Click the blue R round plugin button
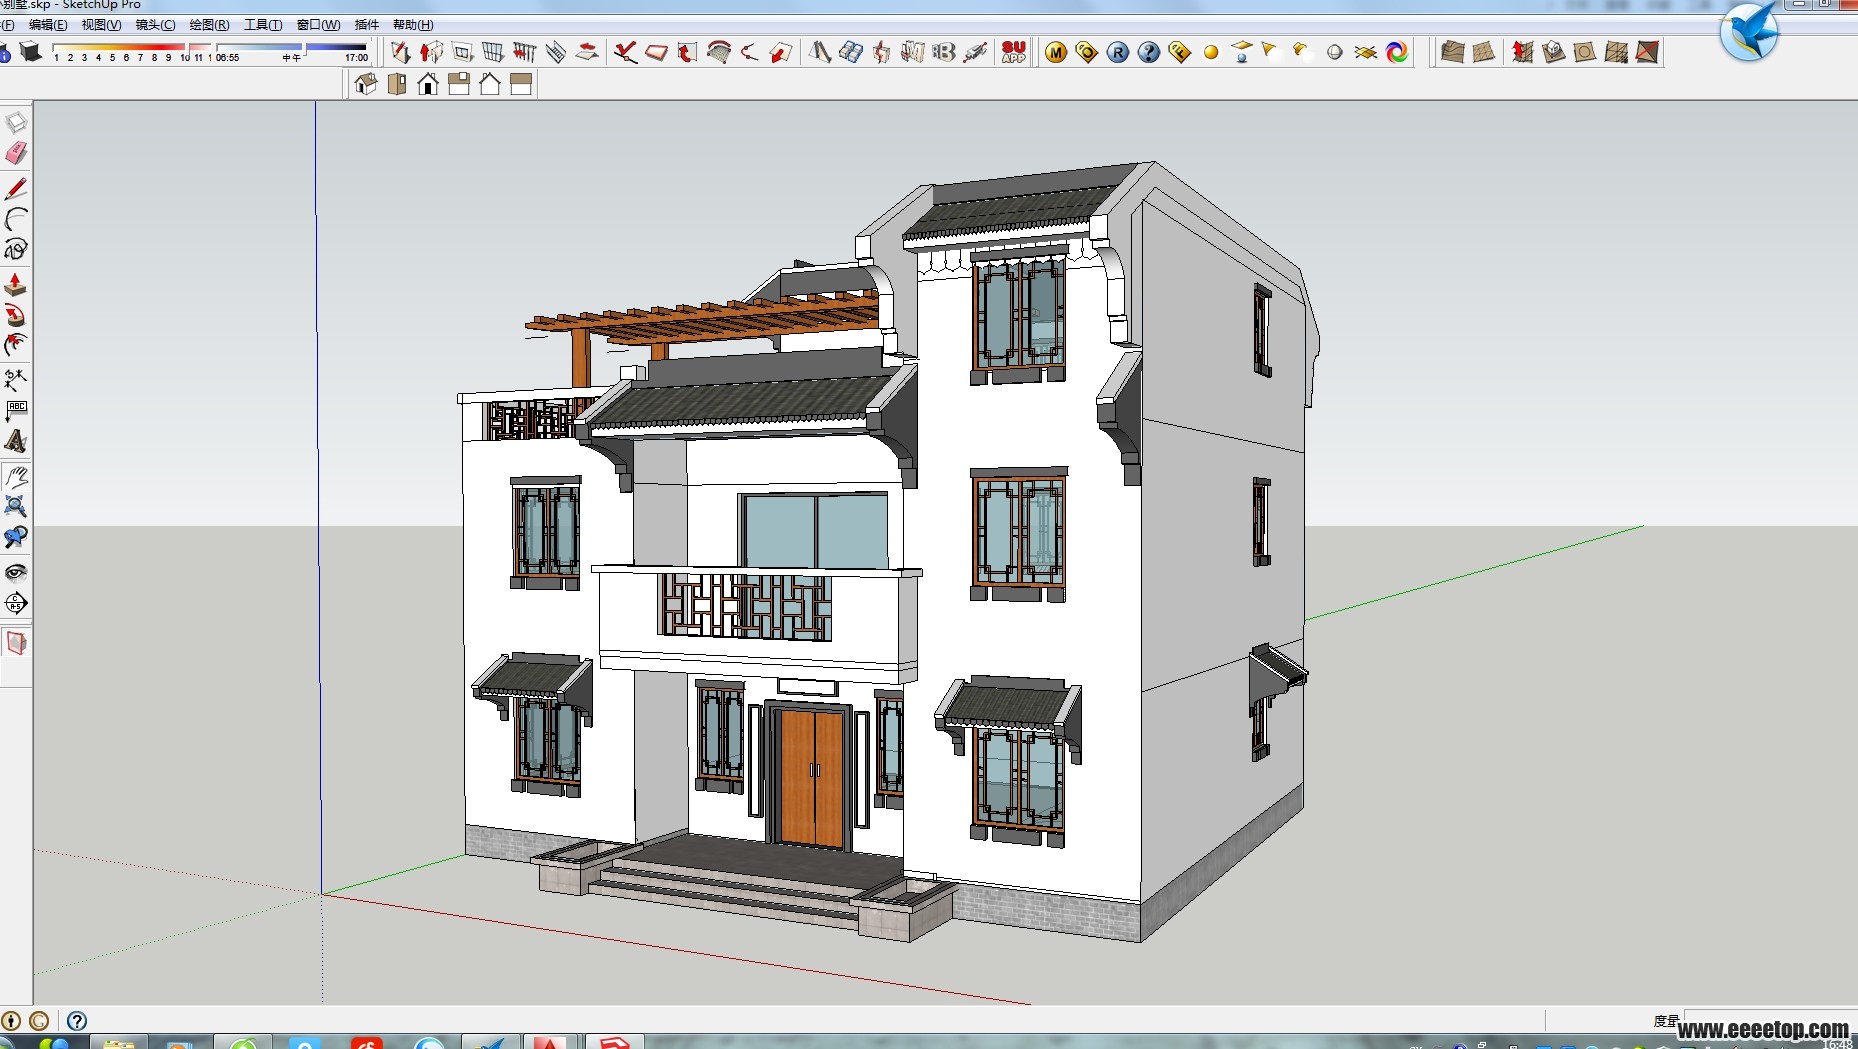The height and width of the screenshot is (1049, 1858). [1118, 52]
